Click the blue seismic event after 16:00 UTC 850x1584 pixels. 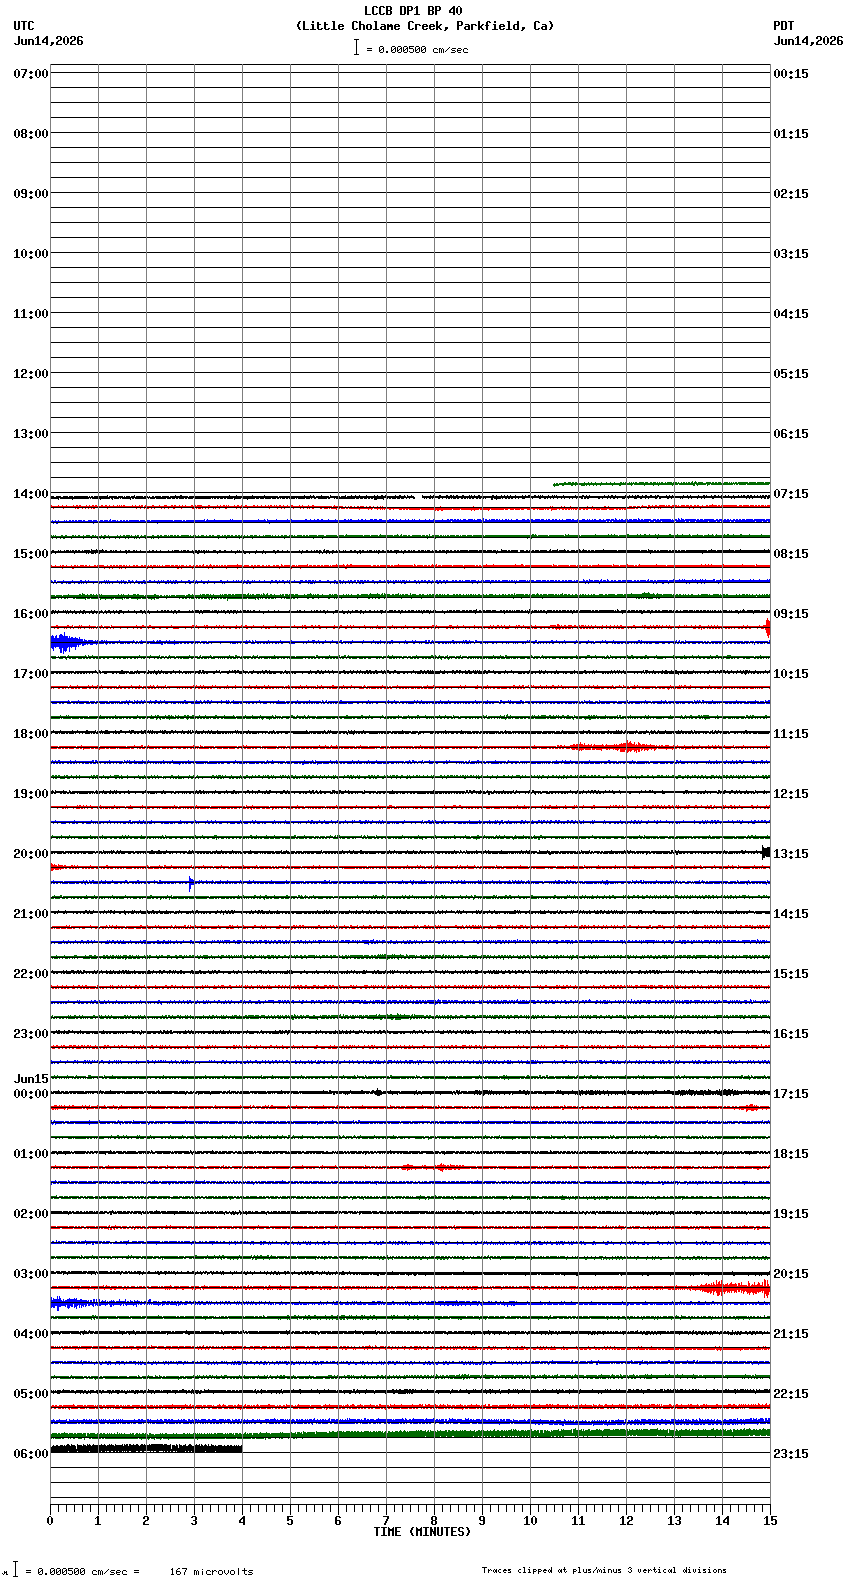pos(70,642)
